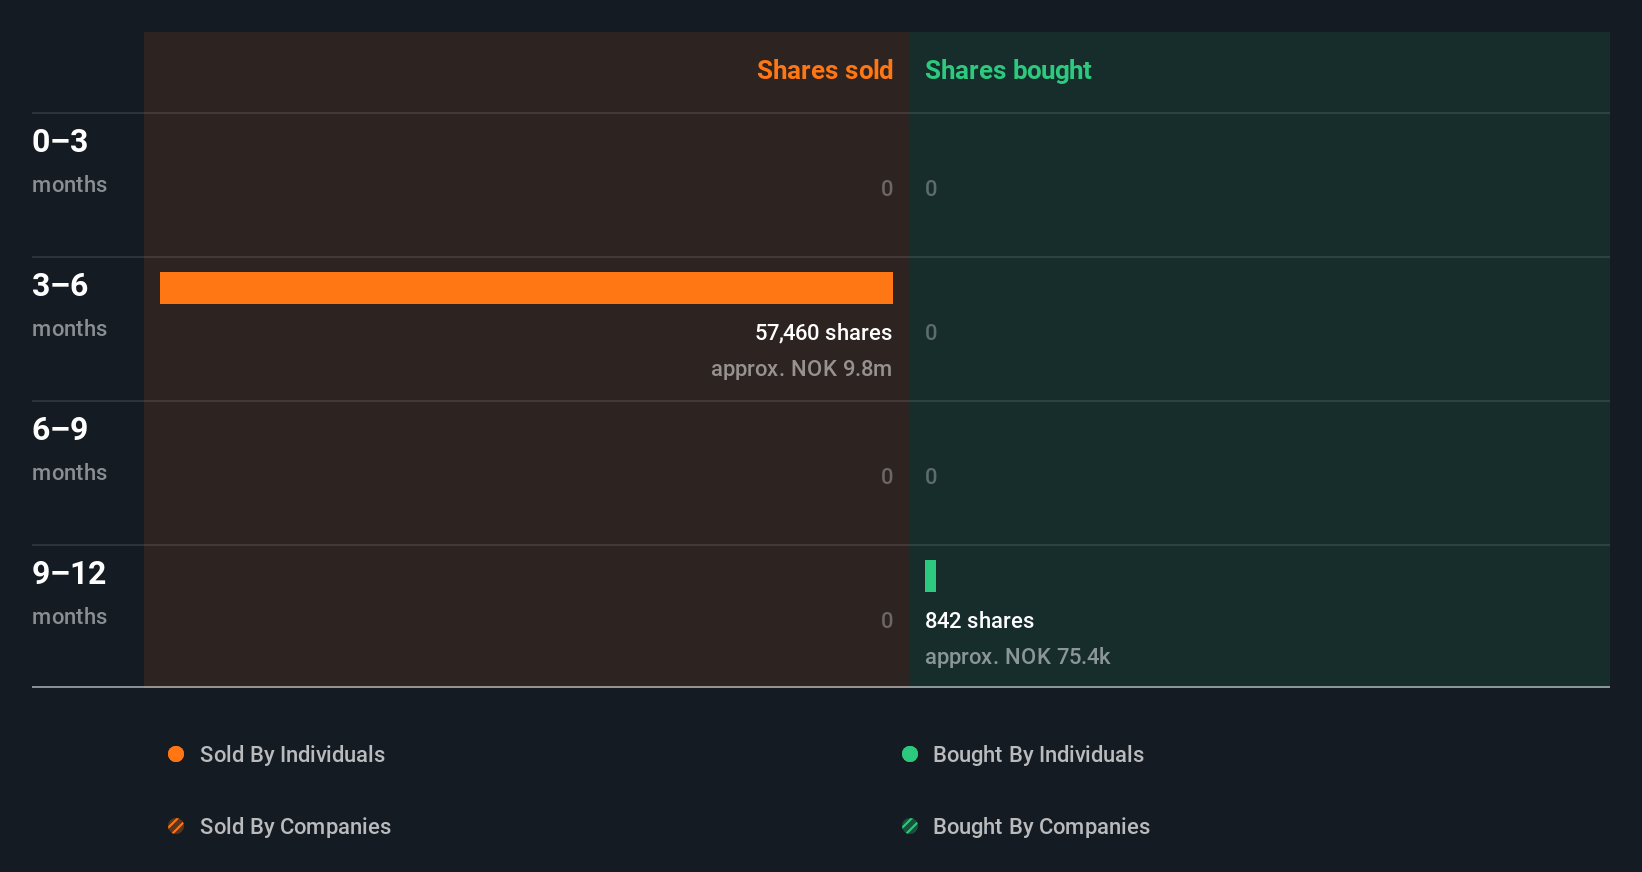The width and height of the screenshot is (1642, 872).
Task: Click the 6–9 months shares bought zero
Action: [x=931, y=476]
